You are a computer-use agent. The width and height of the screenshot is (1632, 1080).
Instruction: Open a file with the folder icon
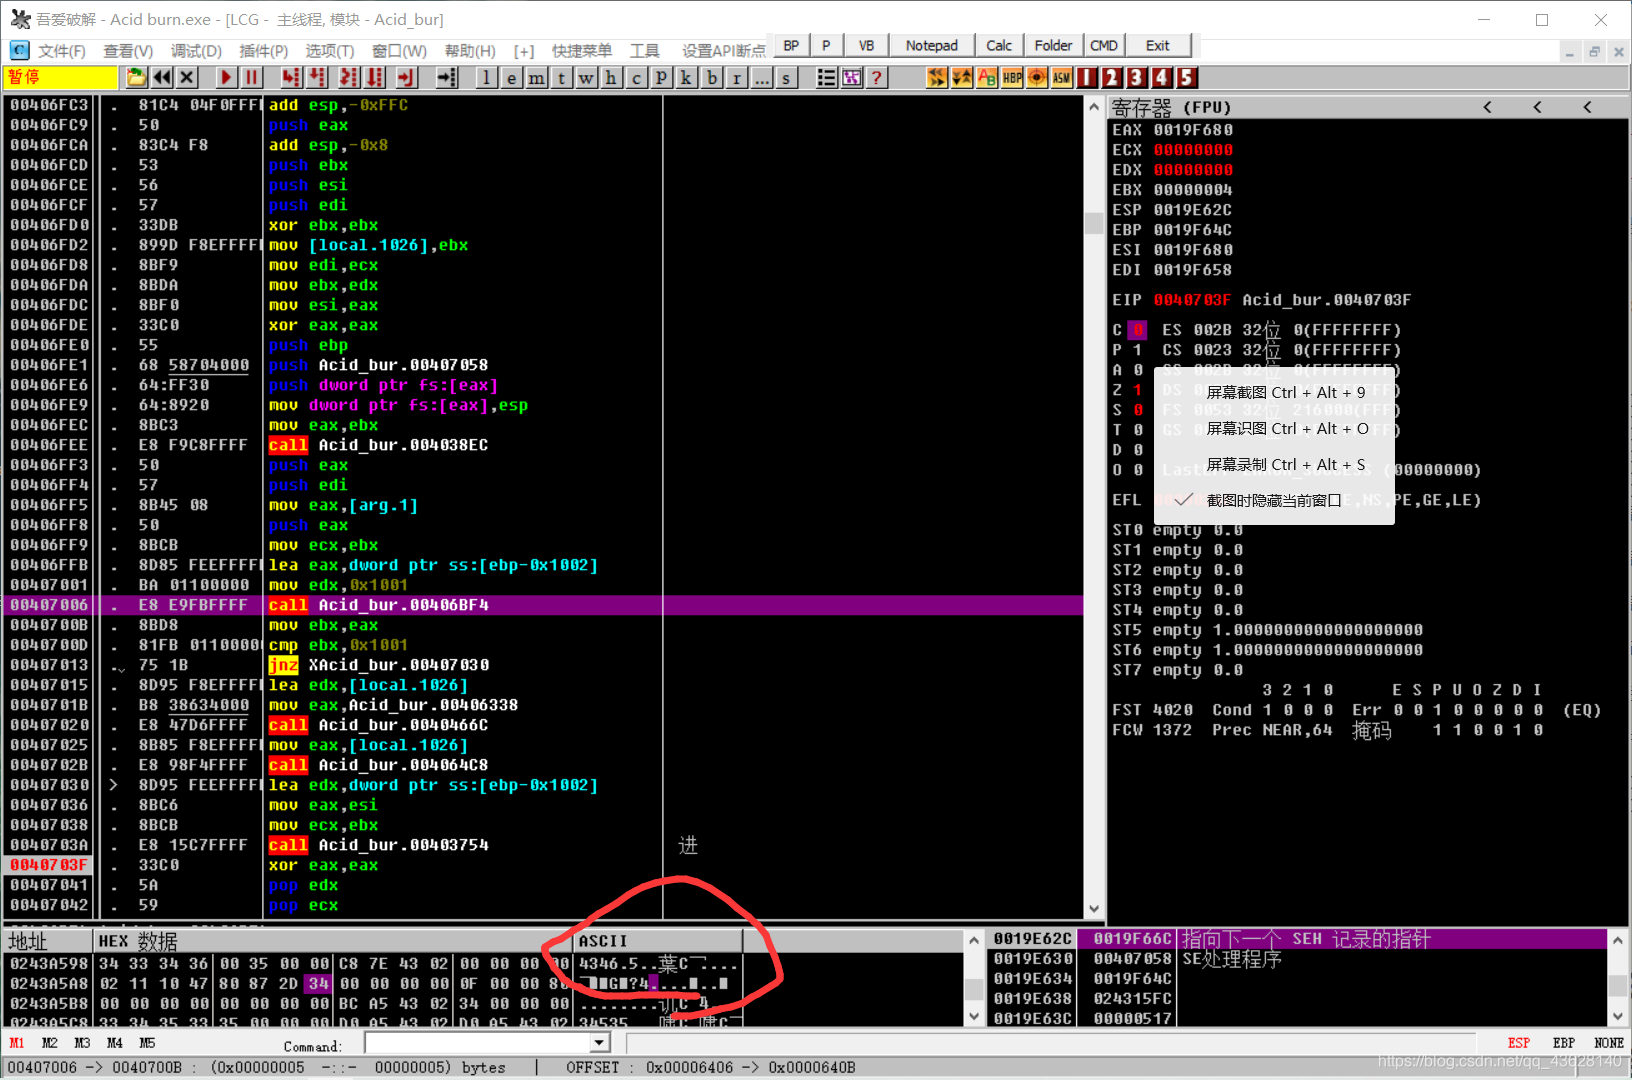tap(136, 77)
